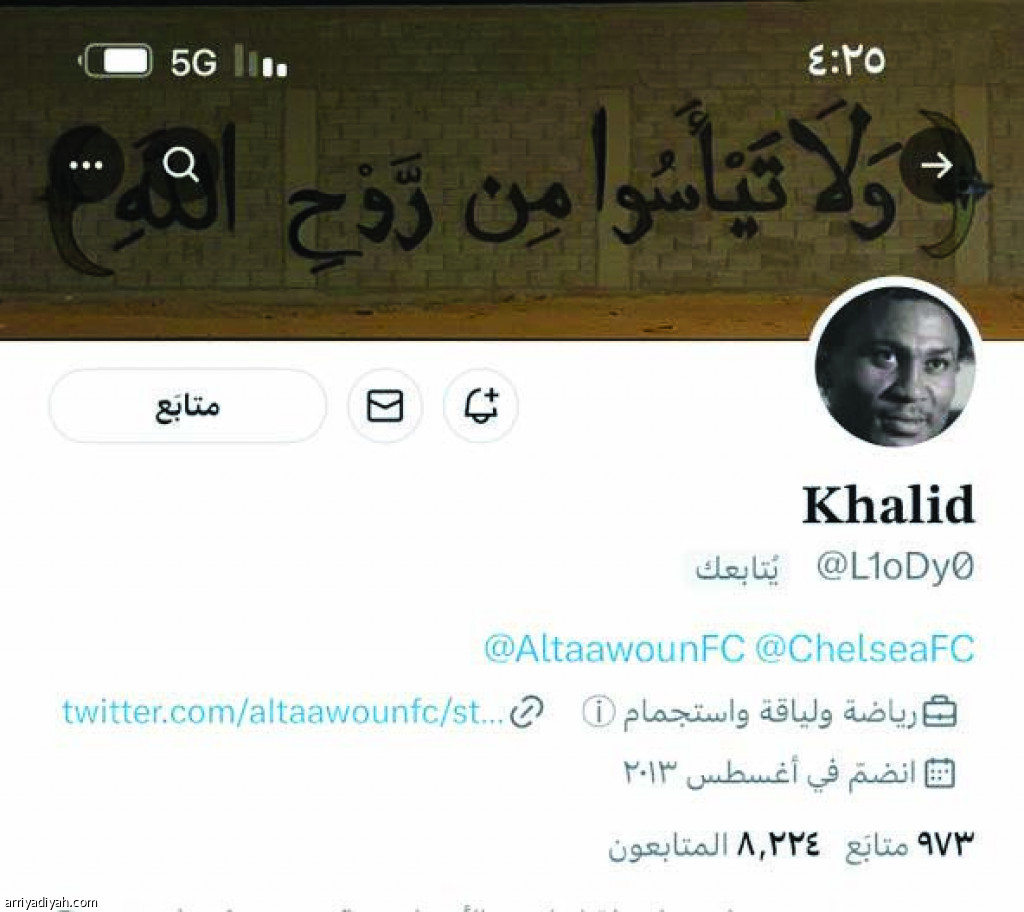Toggle the متابع following button
1024x912 pixels.
[187, 406]
